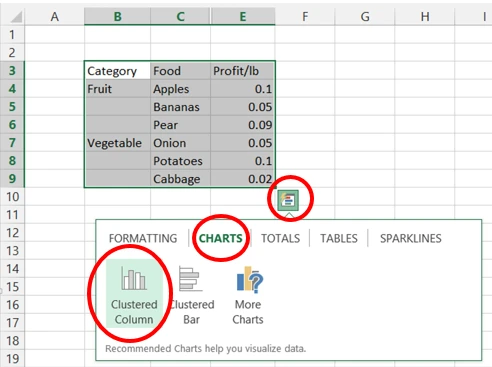Click the 'Cabbage' cell
This screenshot has width=492, height=367.
[180, 179]
